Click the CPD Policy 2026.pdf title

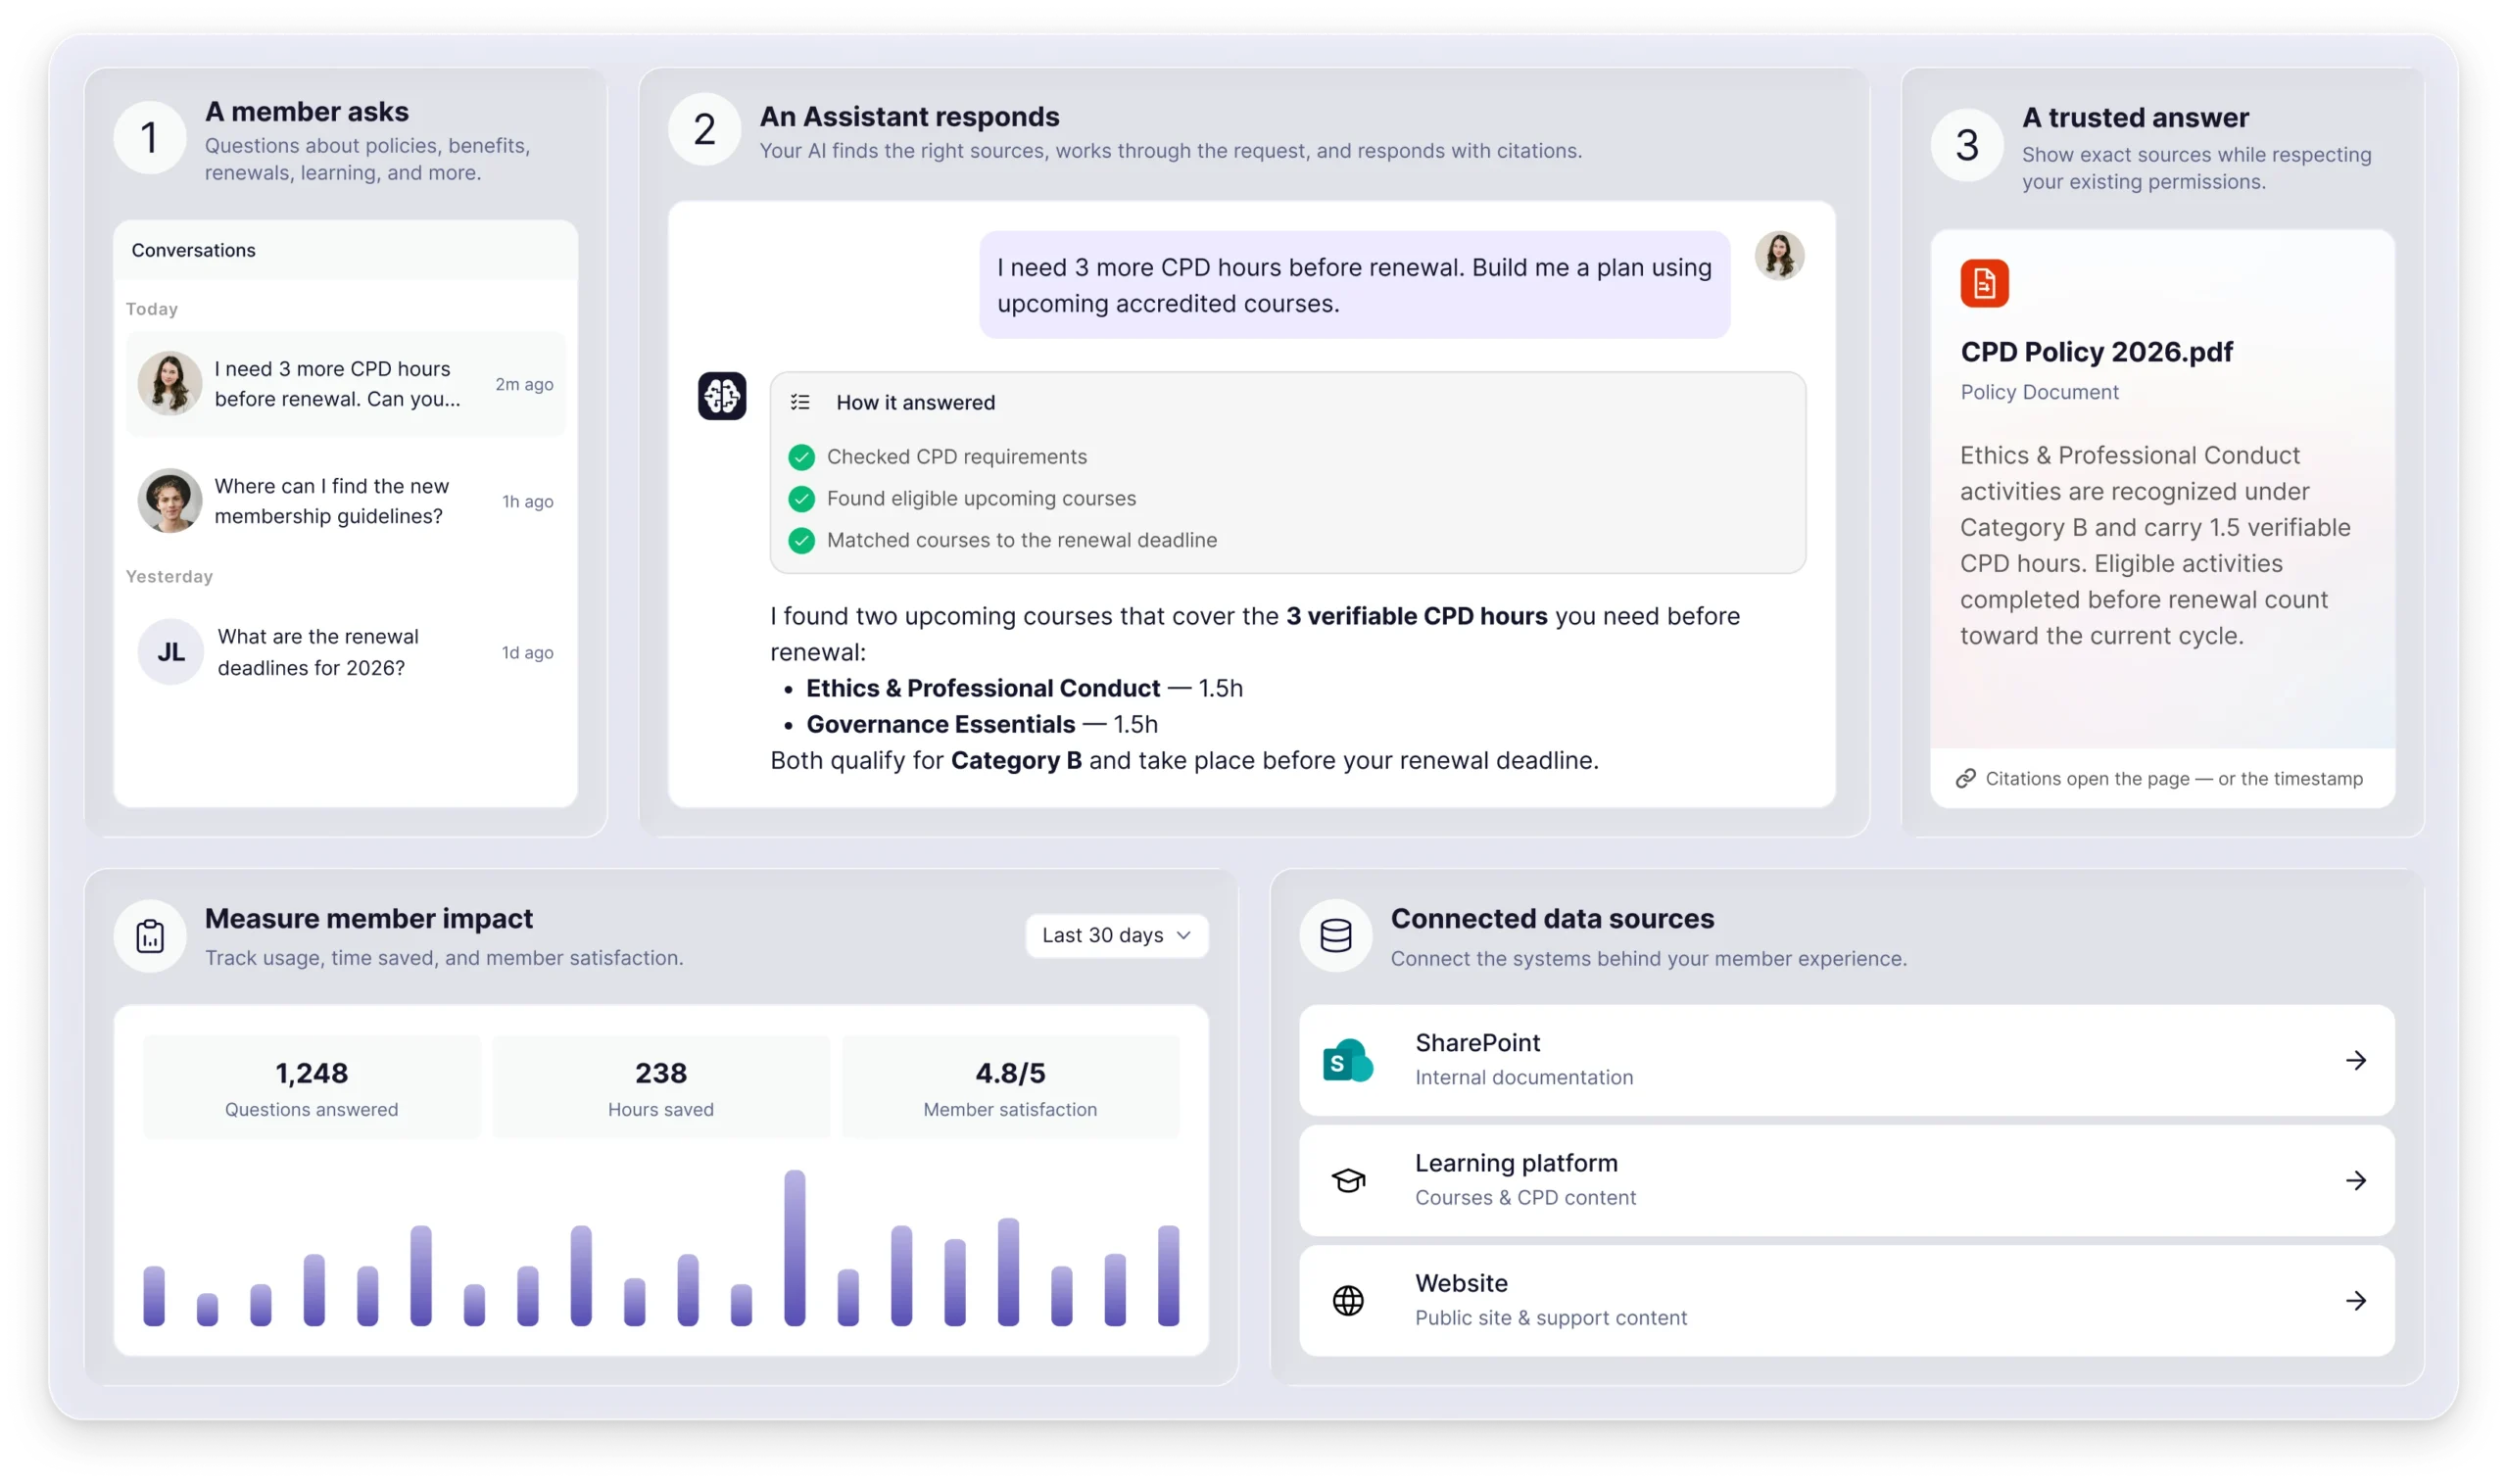2096,352
